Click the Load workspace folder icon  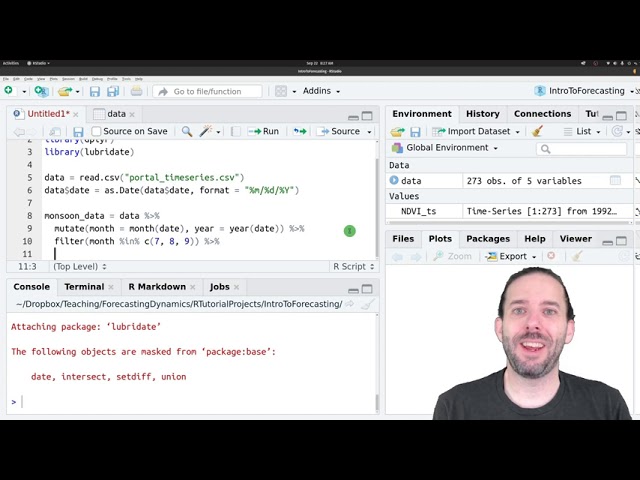[x=397, y=131]
